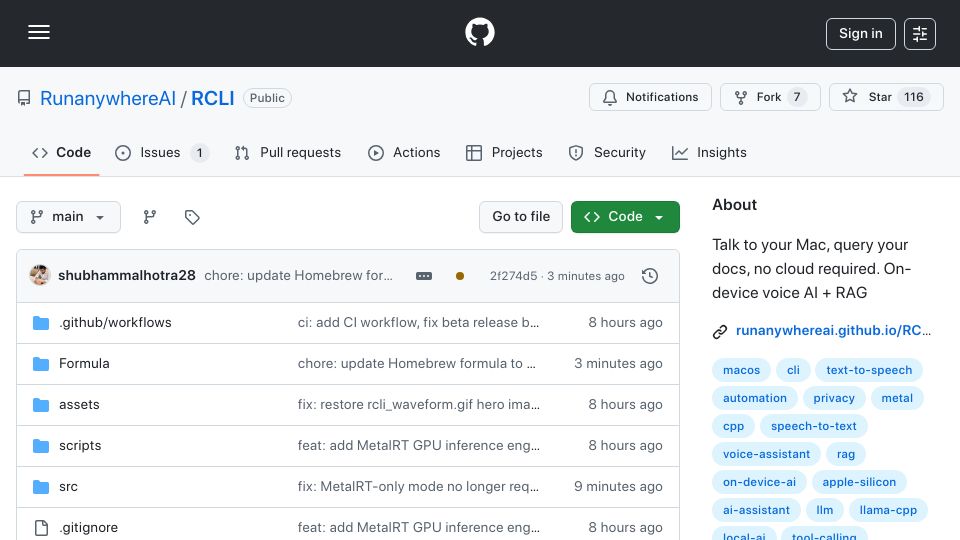Open commit 'fix: restore rcli_waveform.gif hero'

pos(419,405)
